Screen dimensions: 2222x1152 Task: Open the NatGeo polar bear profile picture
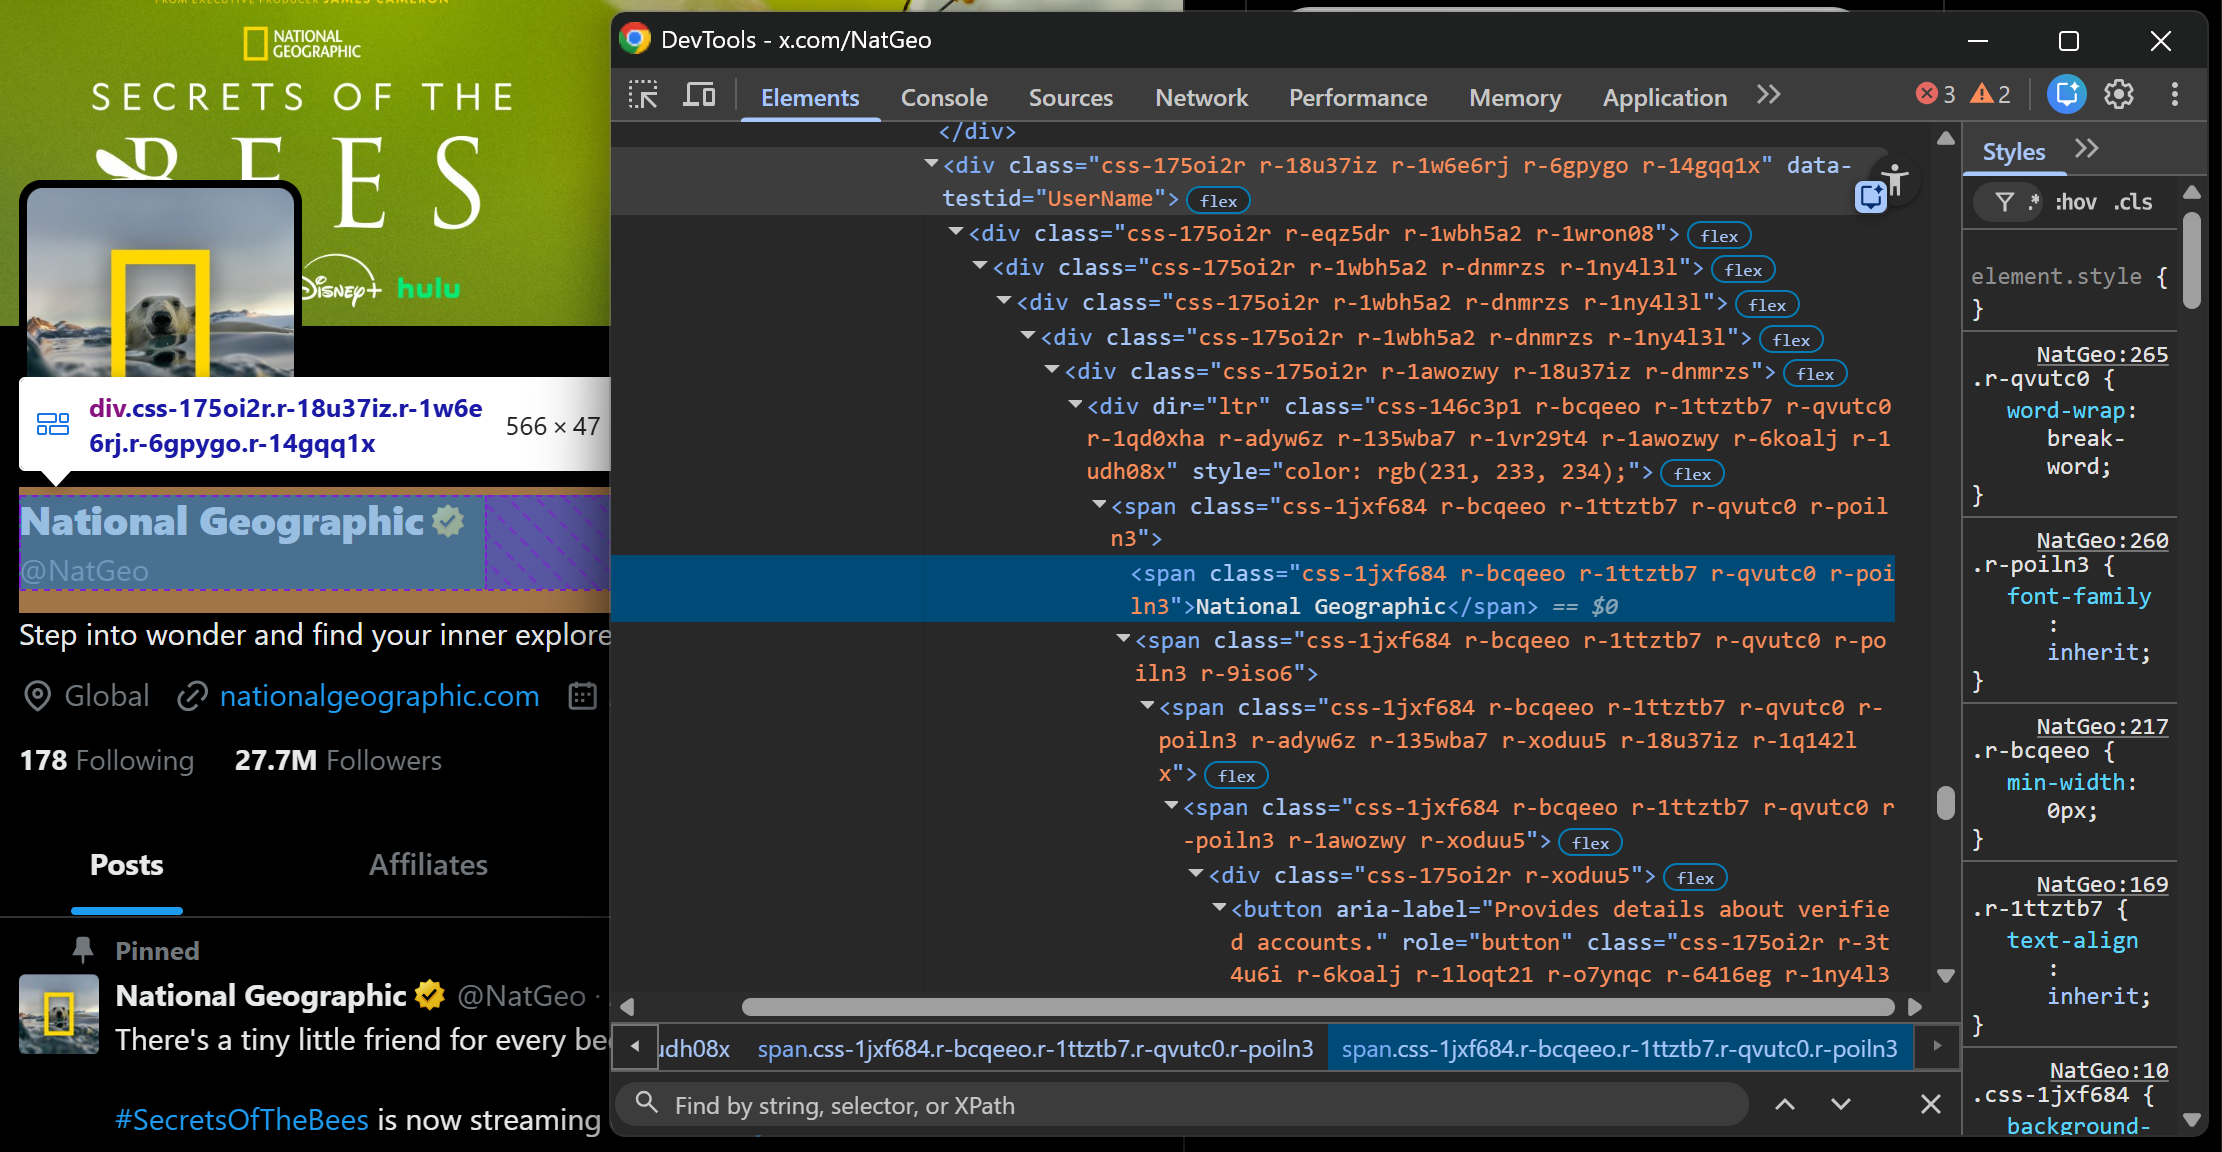click(160, 282)
